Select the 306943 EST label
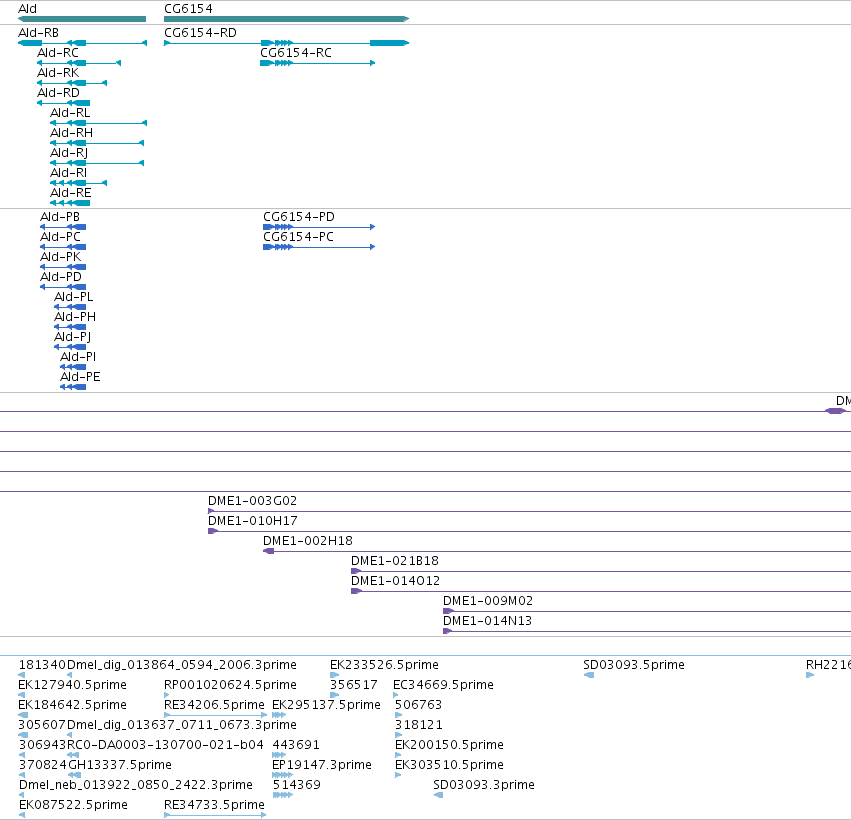The width and height of the screenshot is (851, 820). [42, 745]
